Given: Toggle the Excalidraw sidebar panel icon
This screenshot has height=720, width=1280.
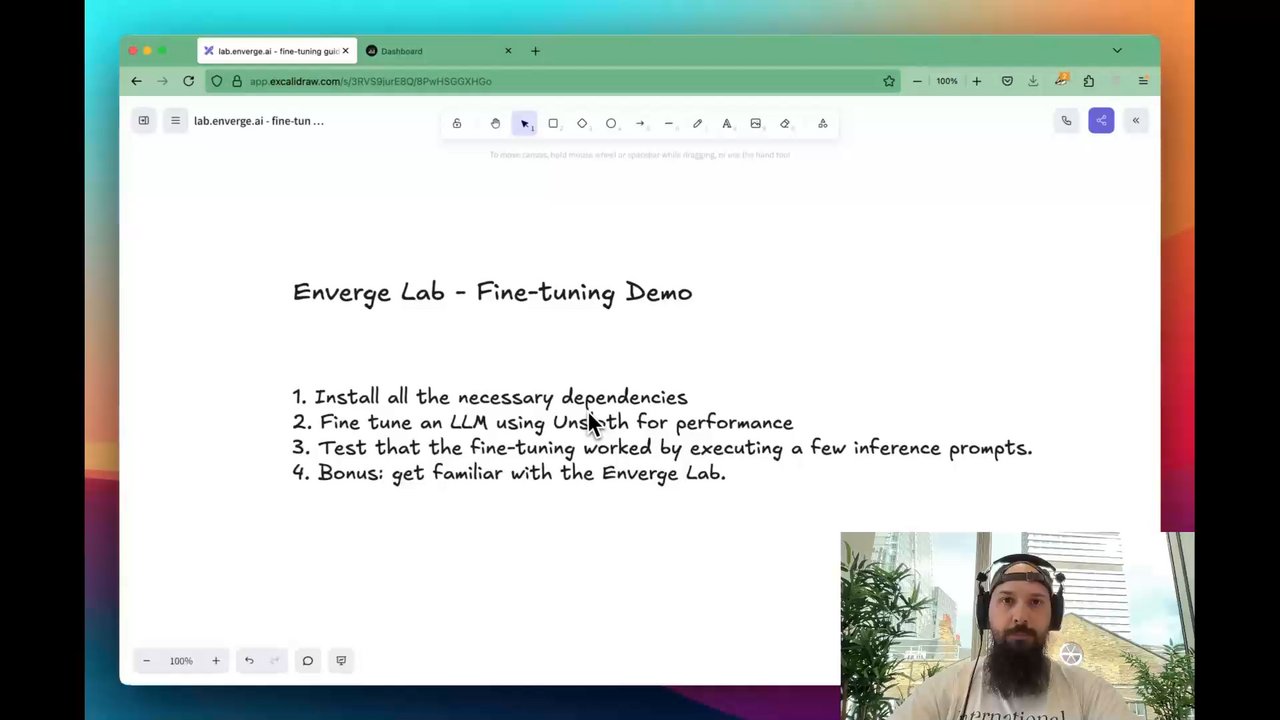Looking at the screenshot, I should (144, 121).
